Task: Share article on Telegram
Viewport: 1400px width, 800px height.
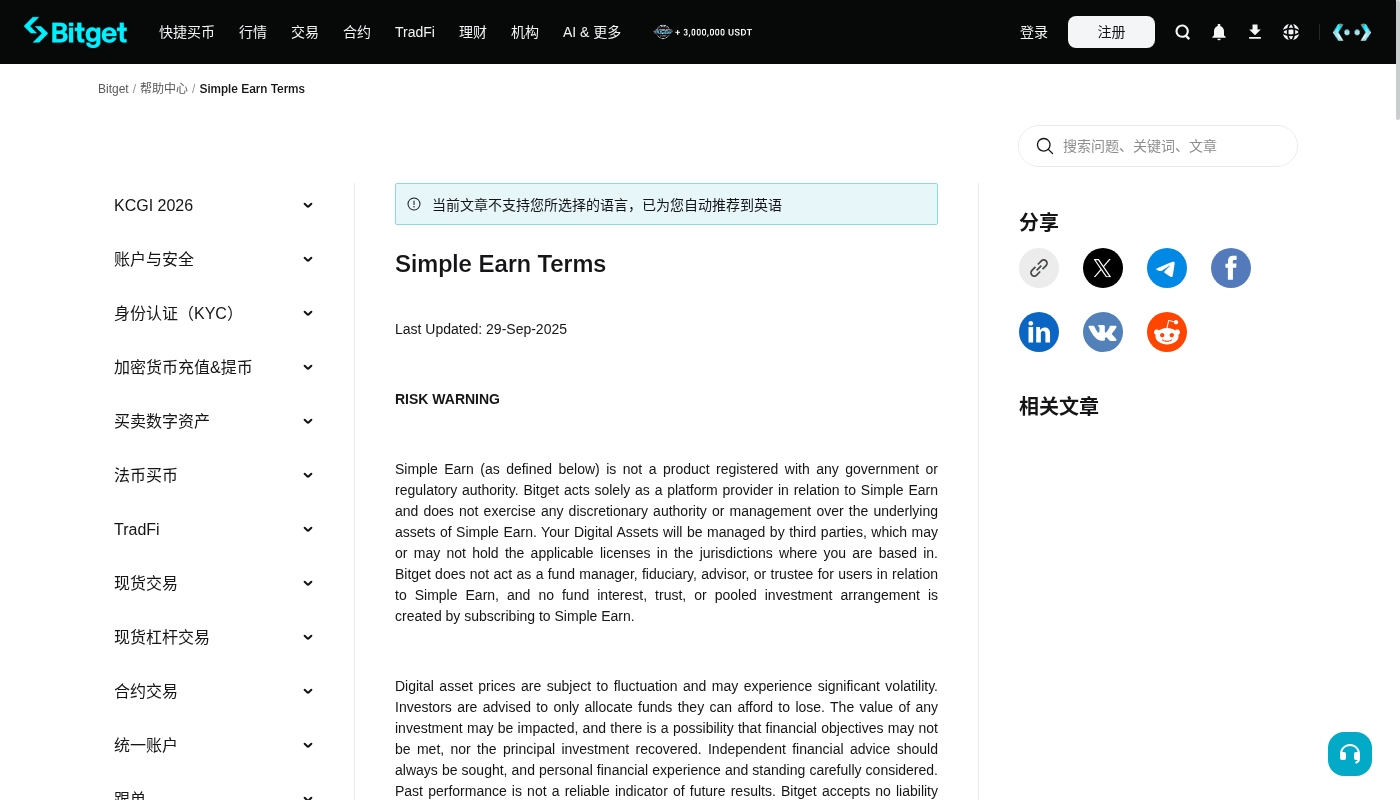Action: coord(1167,268)
